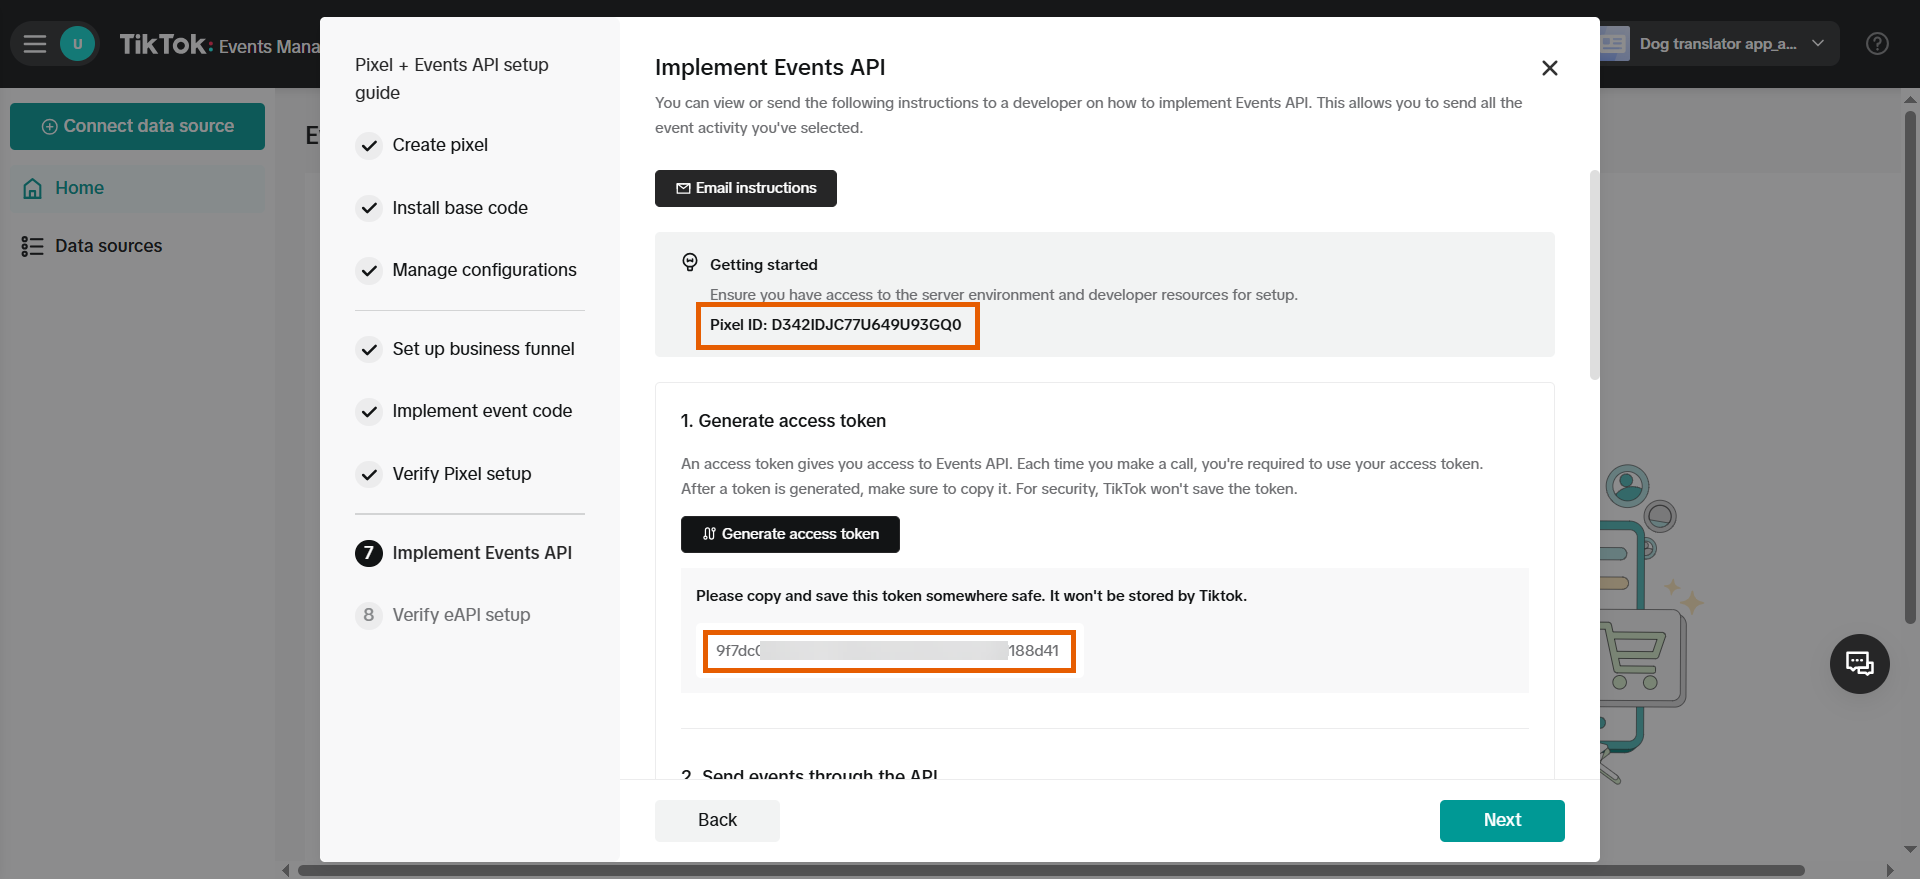The height and width of the screenshot is (879, 1920).
Task: Open the hamburger navigation menu
Action: [x=35, y=44]
